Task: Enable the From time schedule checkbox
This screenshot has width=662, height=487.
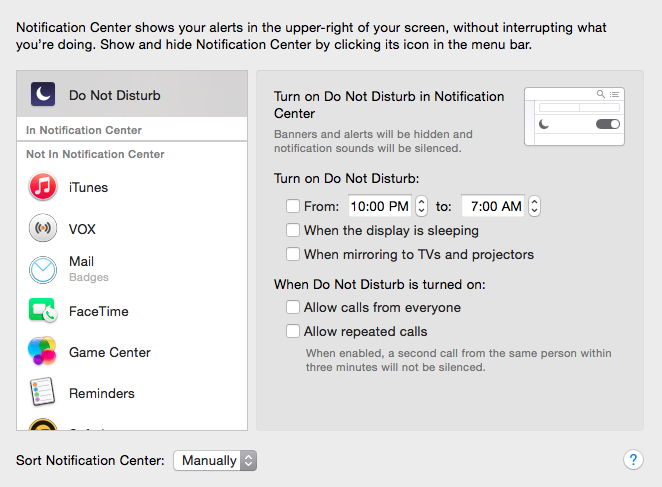Action: pos(293,206)
